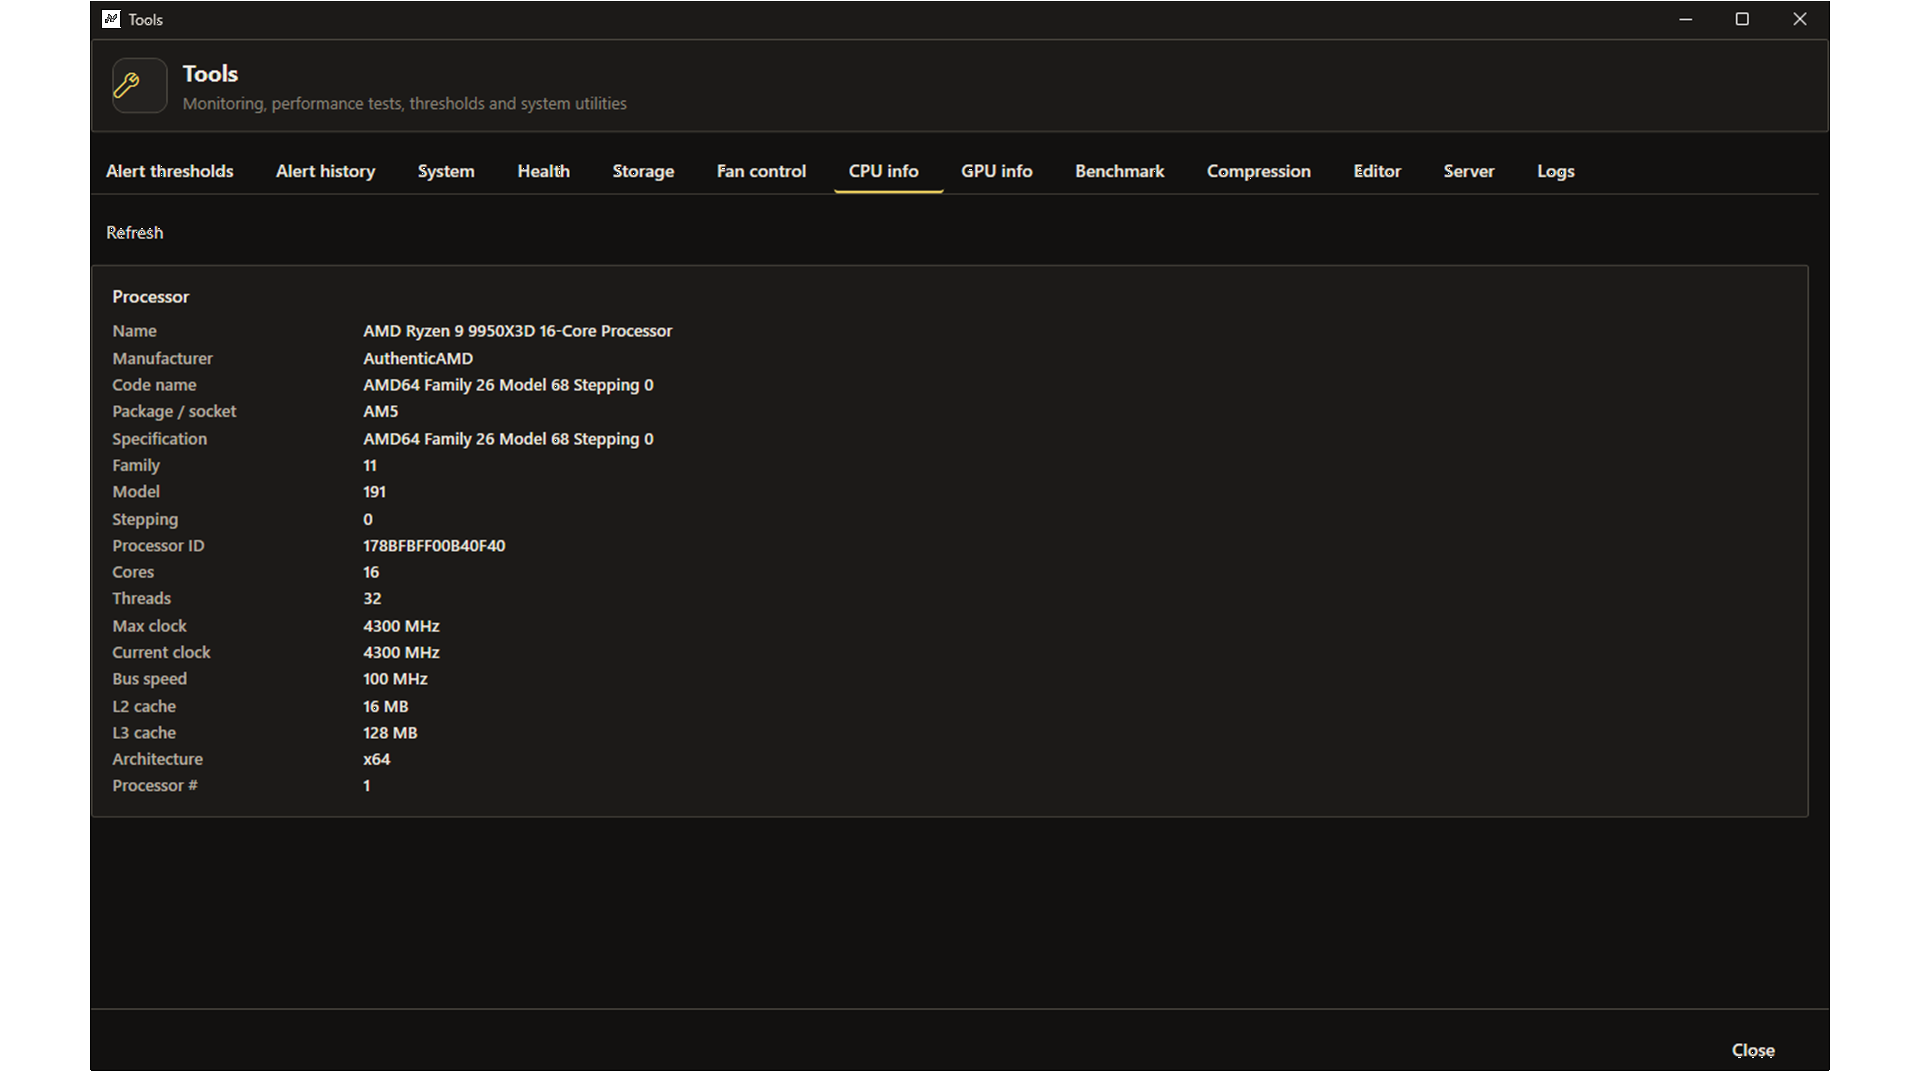Click the Architecture label

coord(157,759)
